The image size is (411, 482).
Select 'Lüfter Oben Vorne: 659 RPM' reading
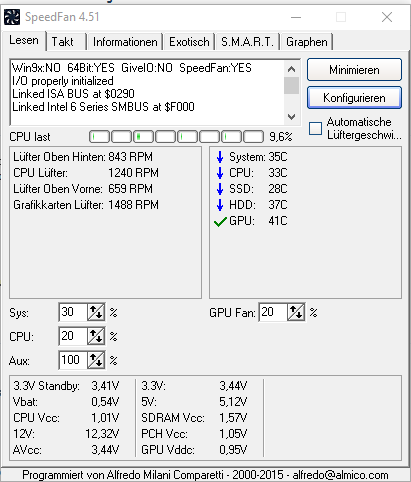(83, 189)
